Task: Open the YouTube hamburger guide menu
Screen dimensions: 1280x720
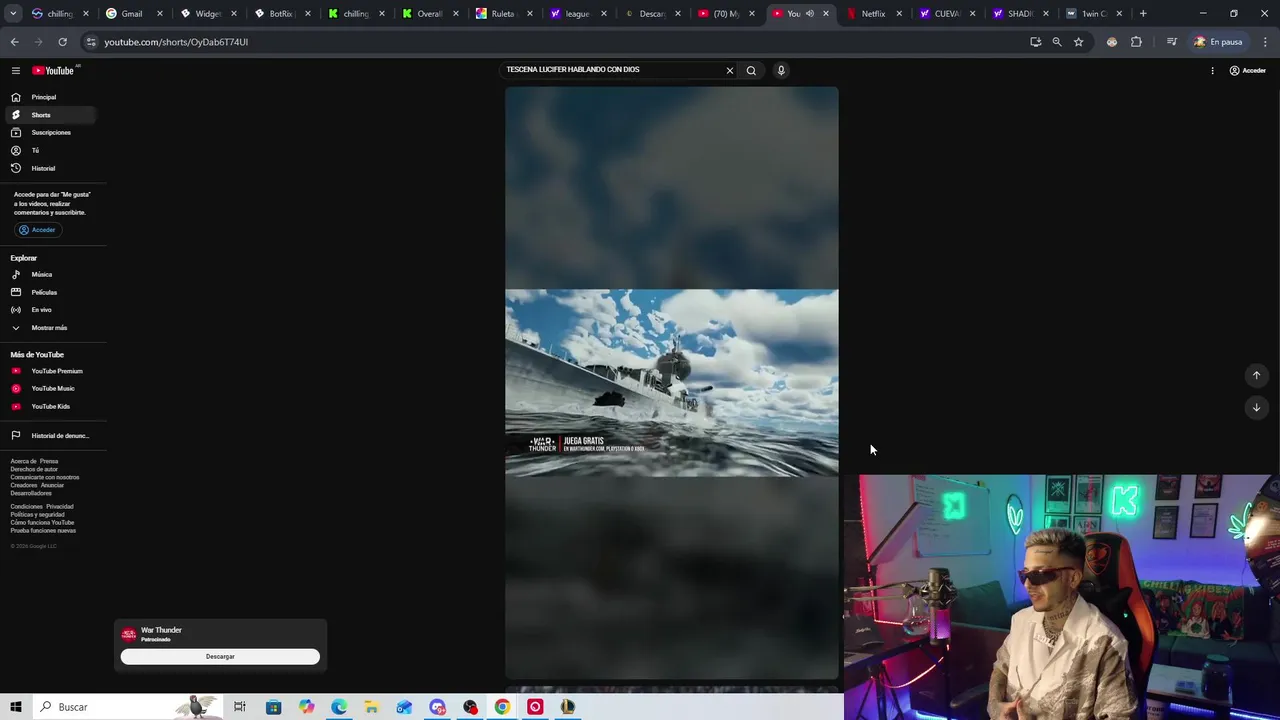Action: tap(16, 70)
